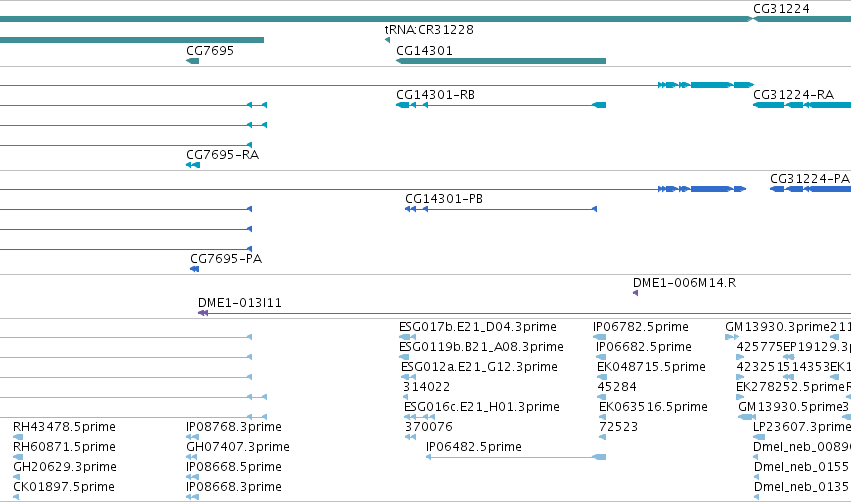Viewport: 851px width, 502px height.
Task: Select the CG31224 gene label
Action: pos(781,9)
